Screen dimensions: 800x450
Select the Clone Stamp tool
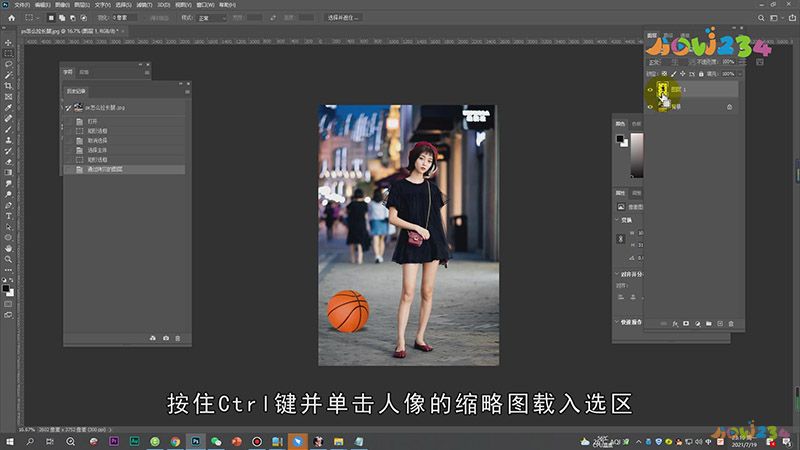coord(8,140)
